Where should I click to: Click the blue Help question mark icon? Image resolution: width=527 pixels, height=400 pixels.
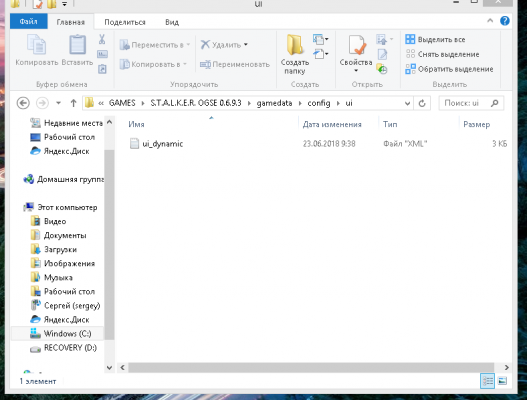point(504,21)
